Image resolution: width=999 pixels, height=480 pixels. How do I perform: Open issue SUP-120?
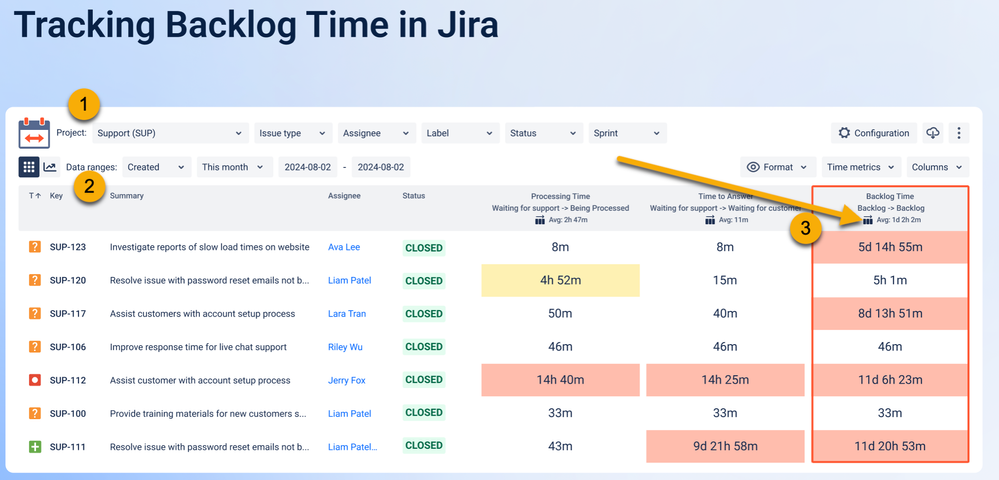pyautogui.click(x=68, y=280)
